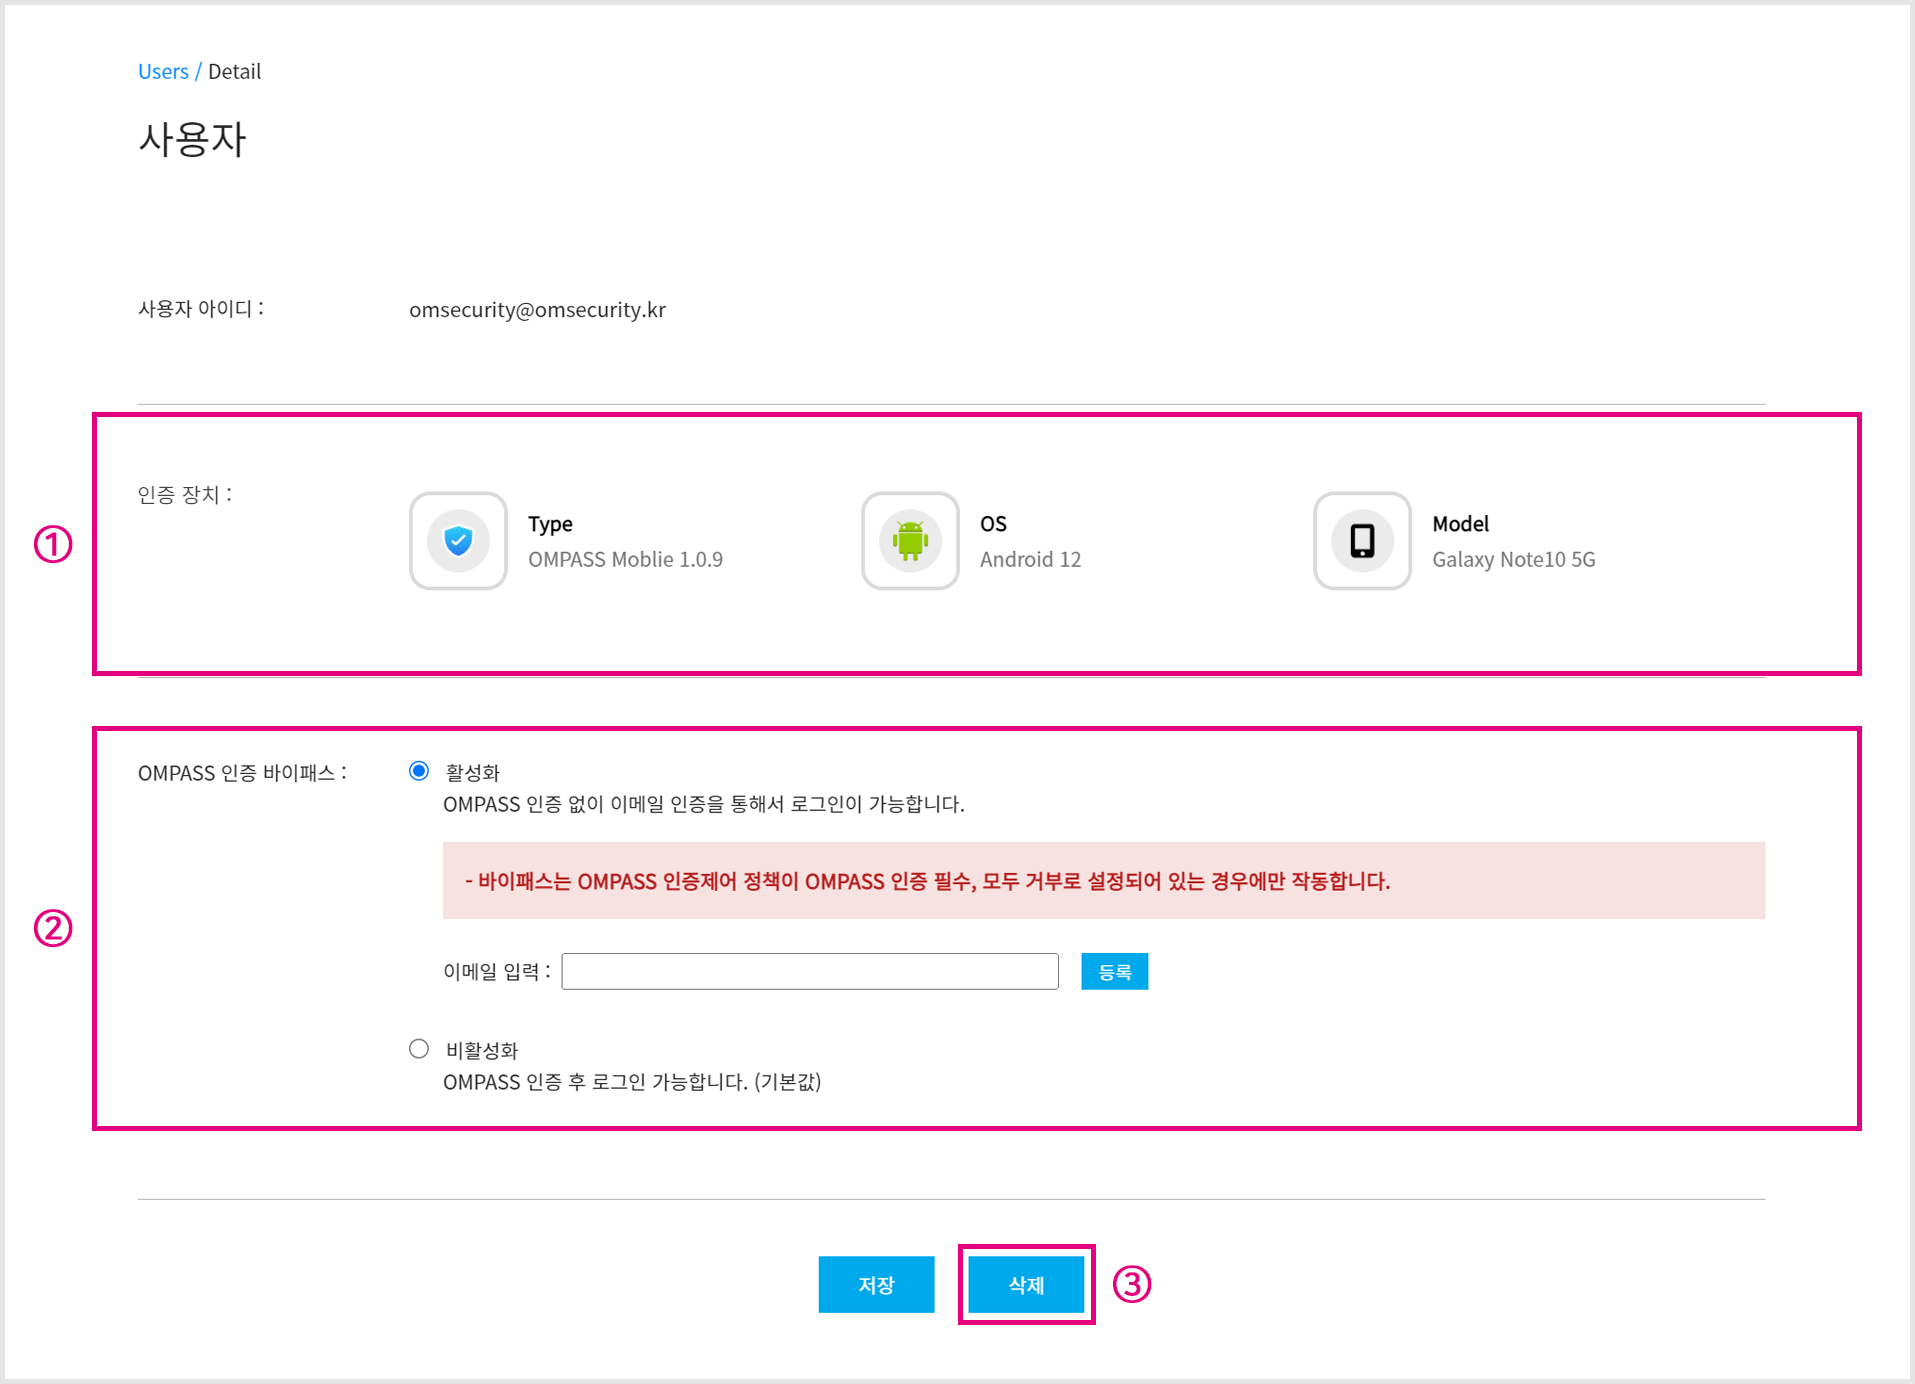Click the OMPASS 인증 바이패스 field label
This screenshot has height=1384, width=1915.
point(243,771)
